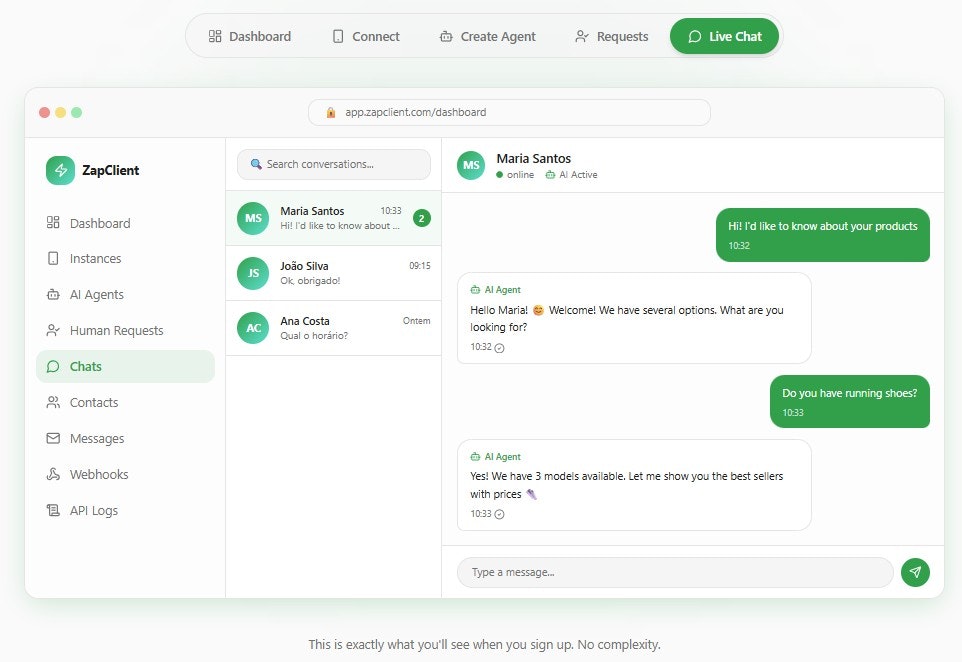962x662 pixels.
Task: Open the Create Agent page
Action: coord(487,36)
